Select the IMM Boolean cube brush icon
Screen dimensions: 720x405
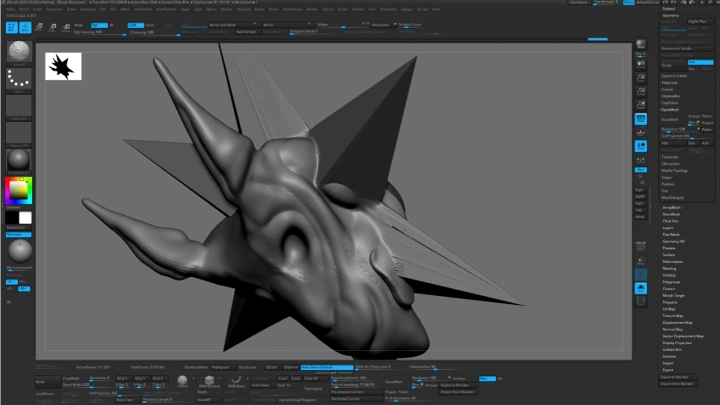pos(209,381)
